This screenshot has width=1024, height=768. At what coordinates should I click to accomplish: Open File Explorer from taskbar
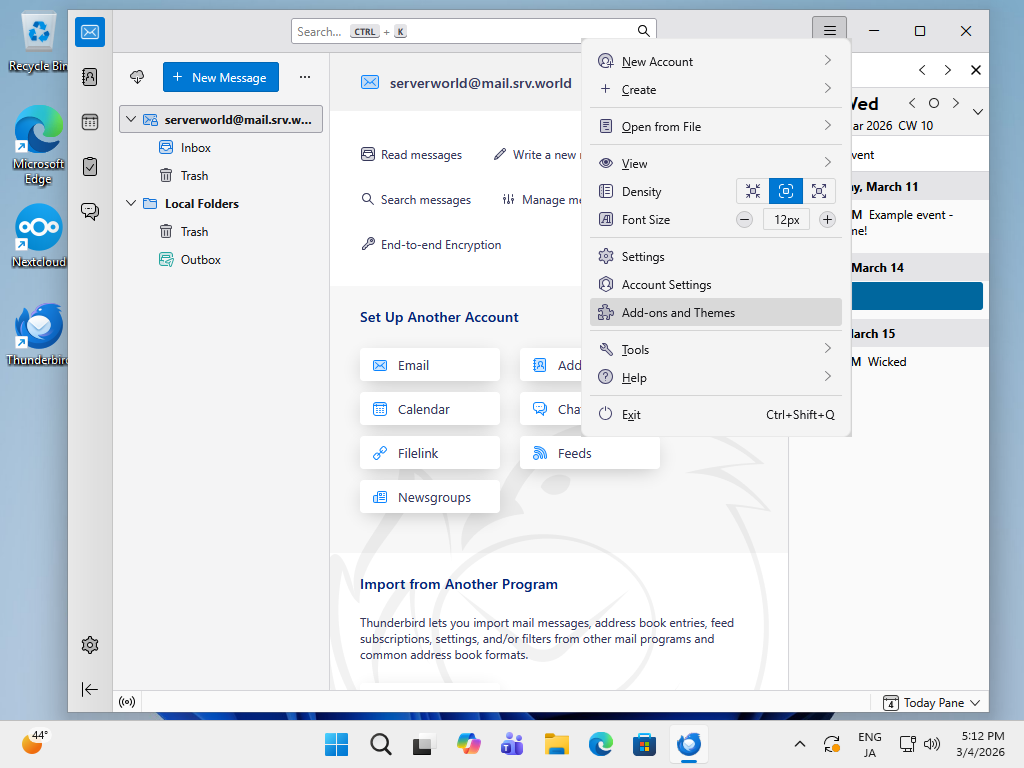556,744
